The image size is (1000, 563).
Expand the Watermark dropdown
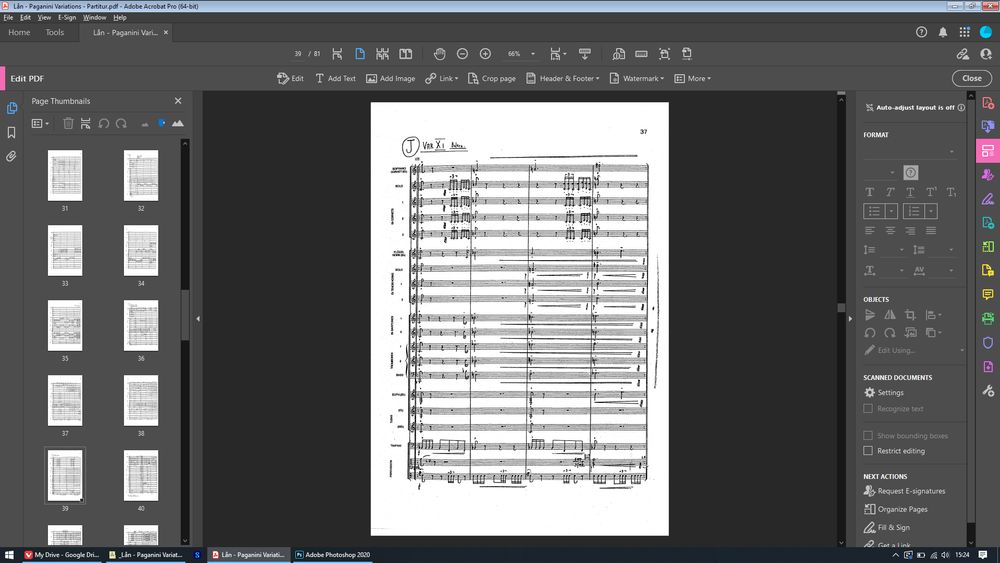pyautogui.click(x=636, y=78)
